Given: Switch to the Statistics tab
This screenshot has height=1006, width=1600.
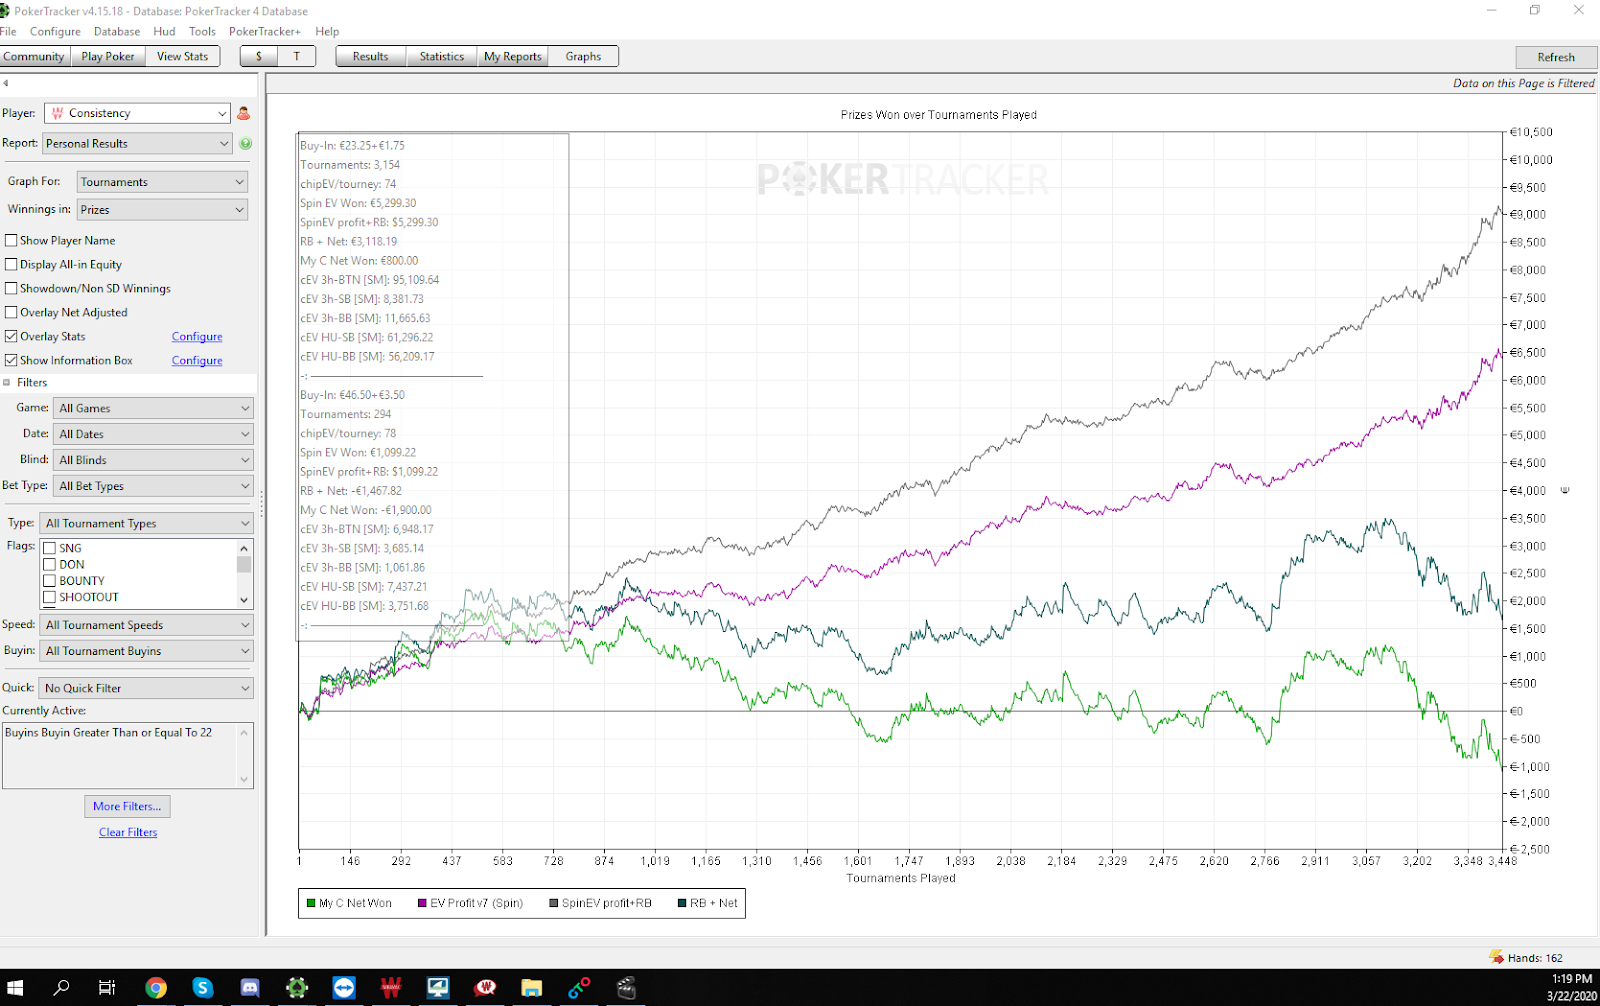Looking at the screenshot, I should 441,56.
